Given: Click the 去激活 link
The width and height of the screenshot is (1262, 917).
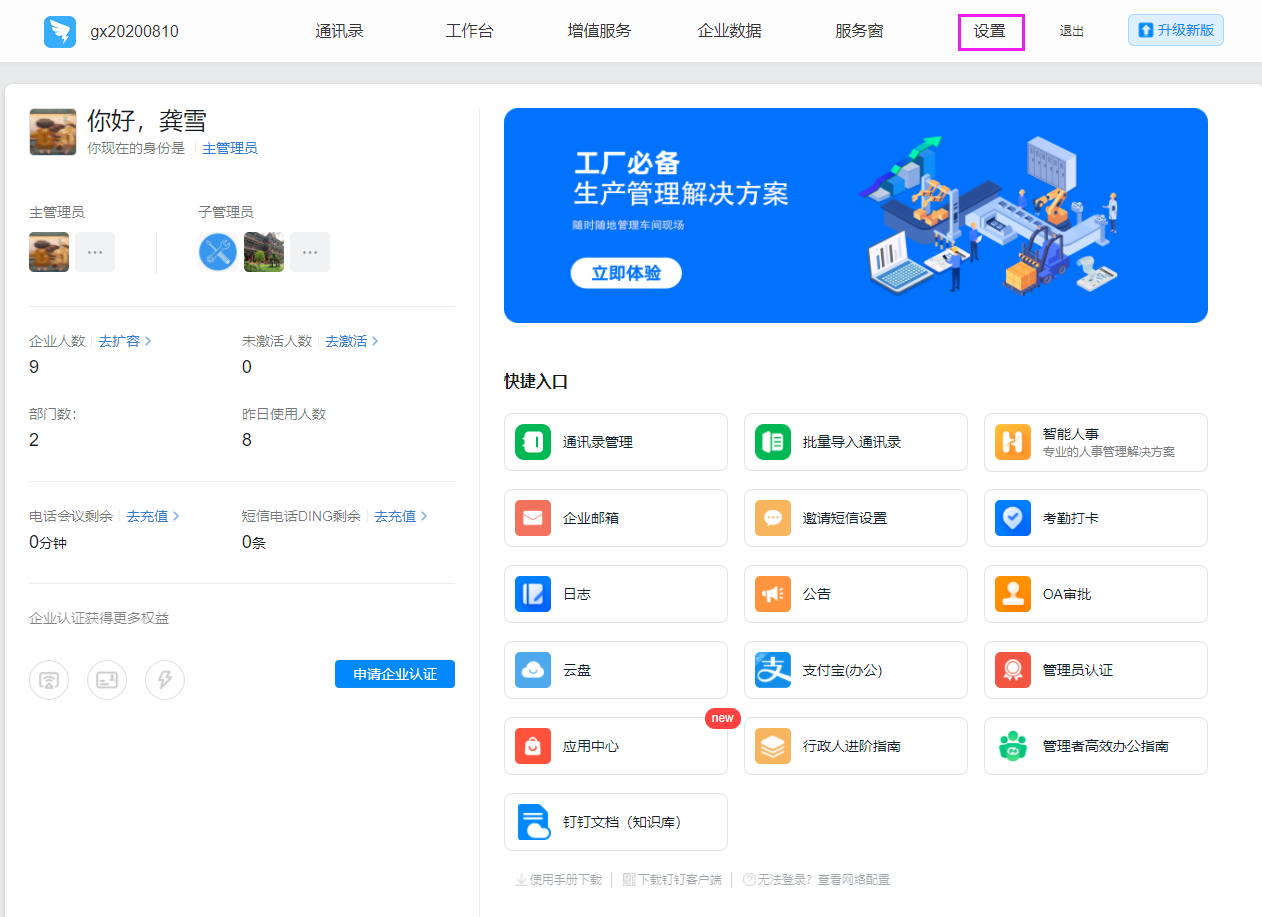Looking at the screenshot, I should pos(346,341).
